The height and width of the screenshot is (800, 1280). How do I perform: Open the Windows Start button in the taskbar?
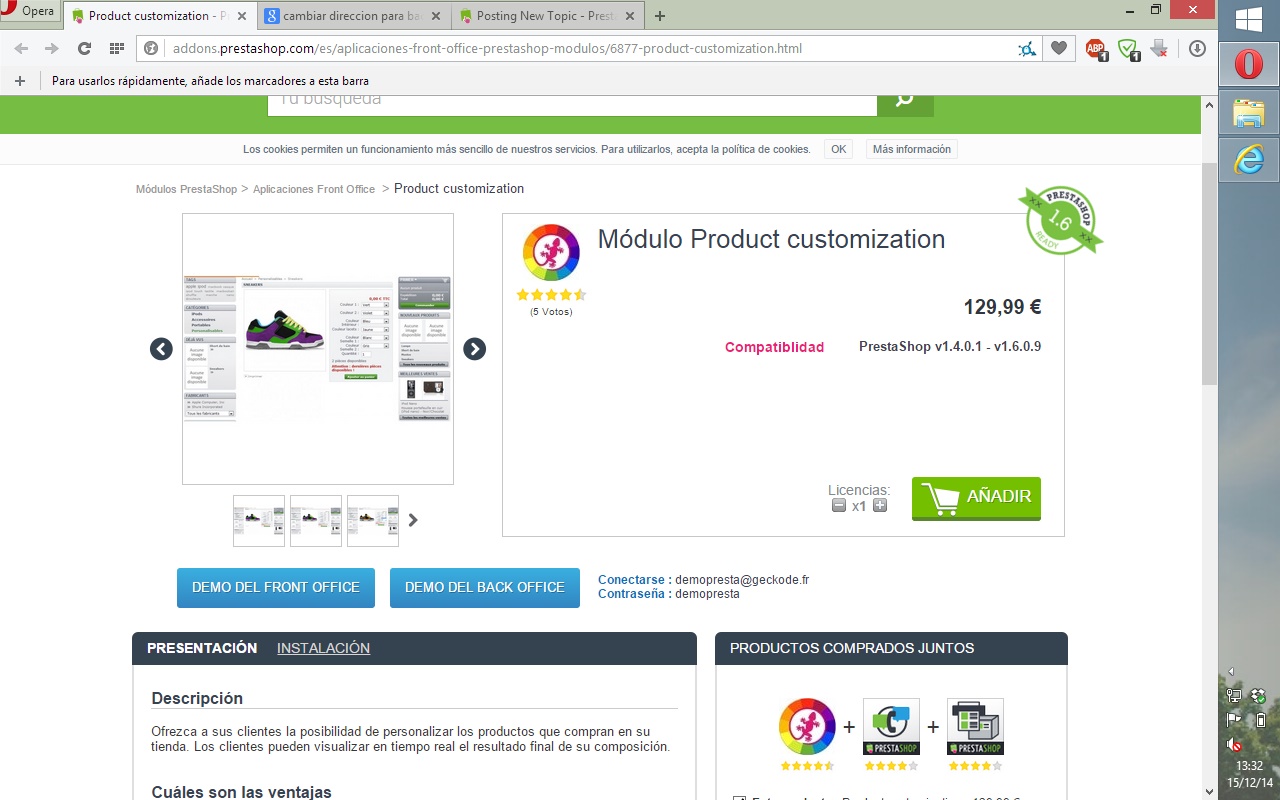pos(1248,19)
